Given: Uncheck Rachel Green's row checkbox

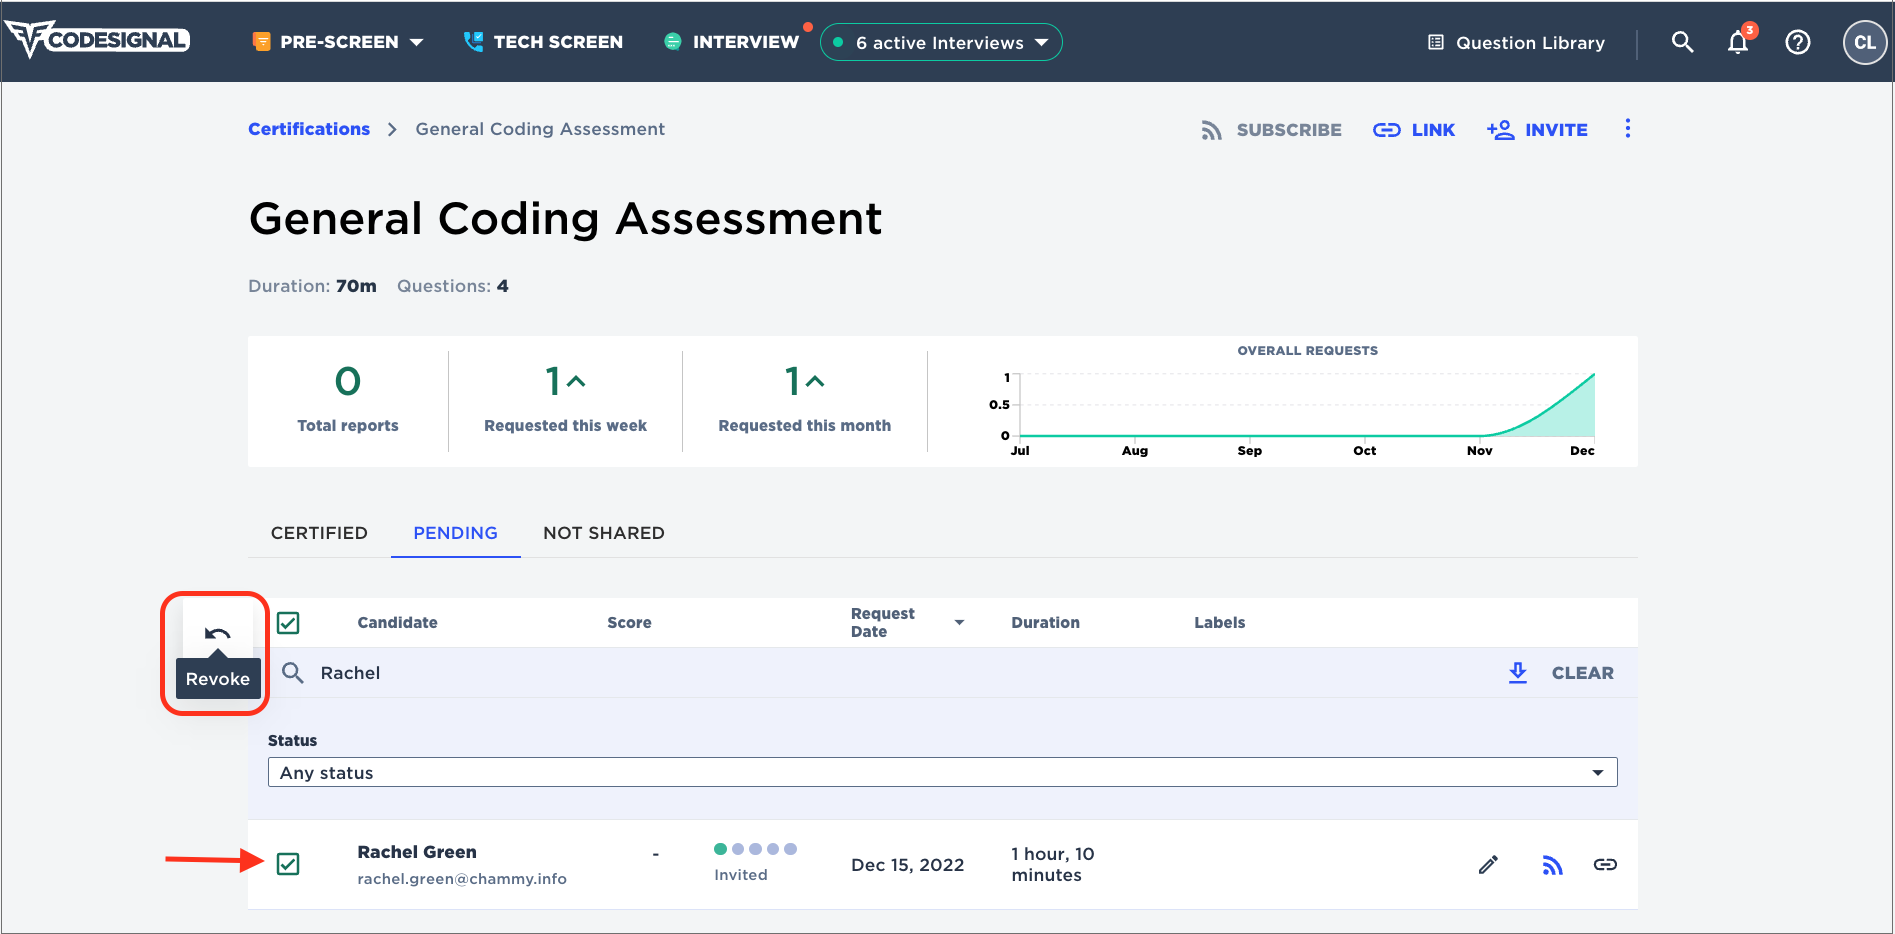Looking at the screenshot, I should [288, 864].
